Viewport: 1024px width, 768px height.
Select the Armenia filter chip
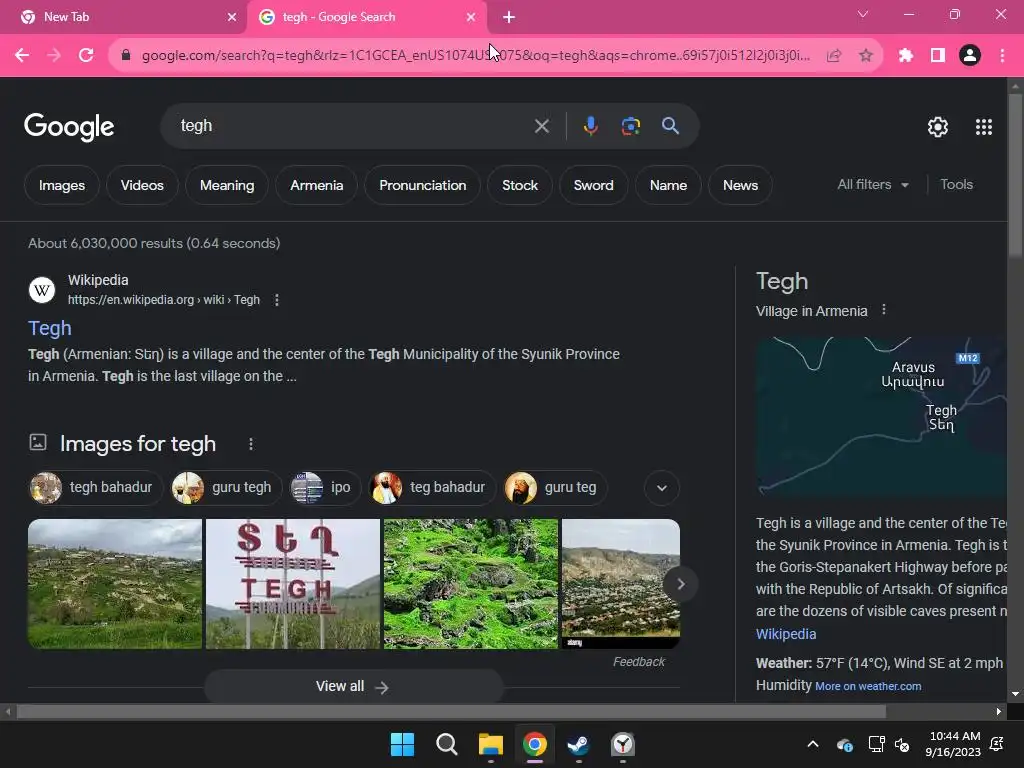coord(317,185)
